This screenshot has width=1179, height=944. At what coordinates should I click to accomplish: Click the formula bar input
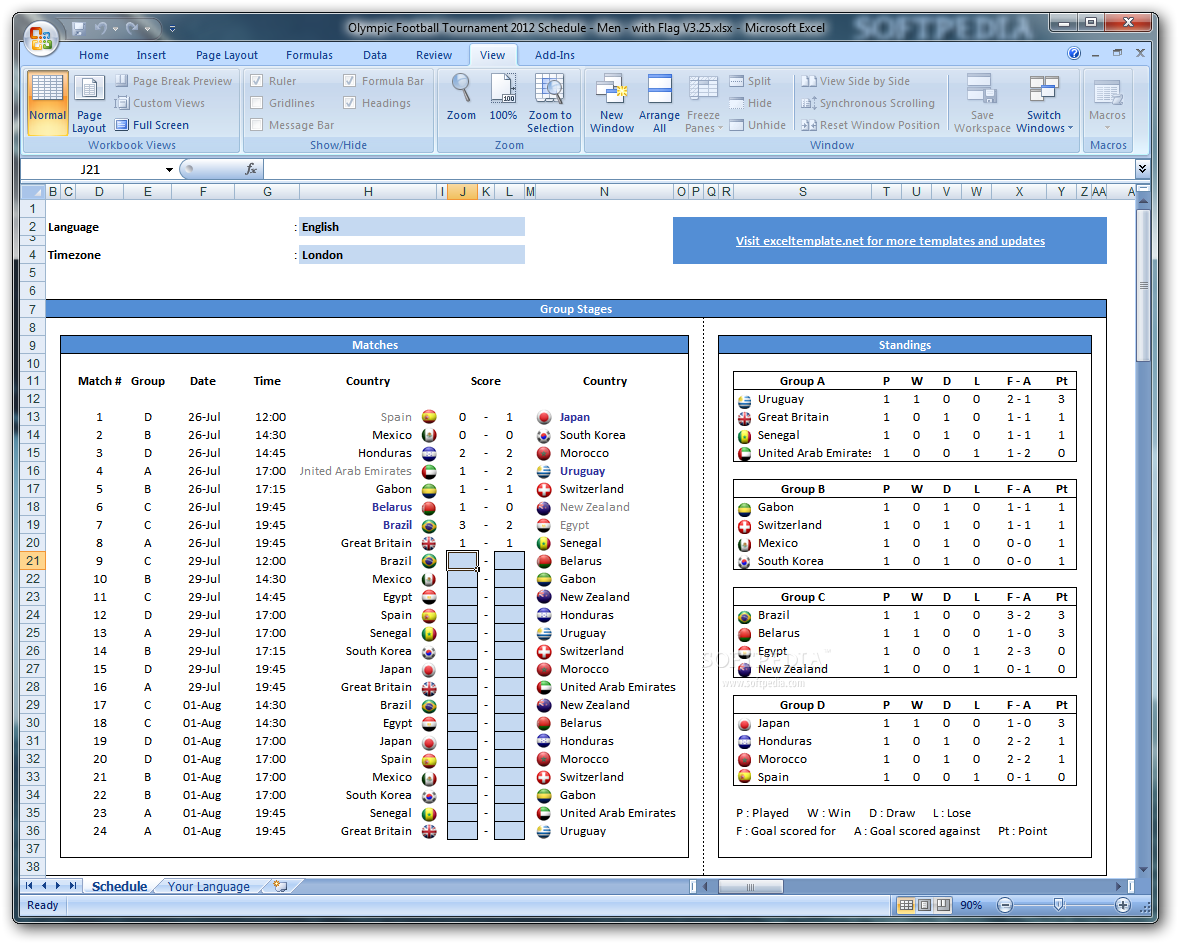click(698, 169)
